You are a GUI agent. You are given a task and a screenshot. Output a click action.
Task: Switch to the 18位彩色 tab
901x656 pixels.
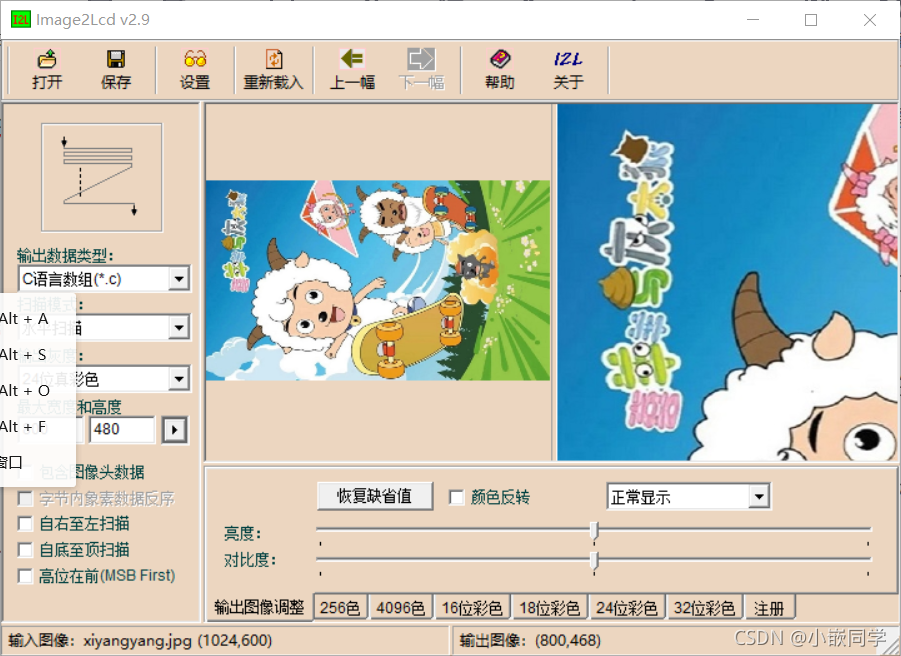[x=549, y=608]
